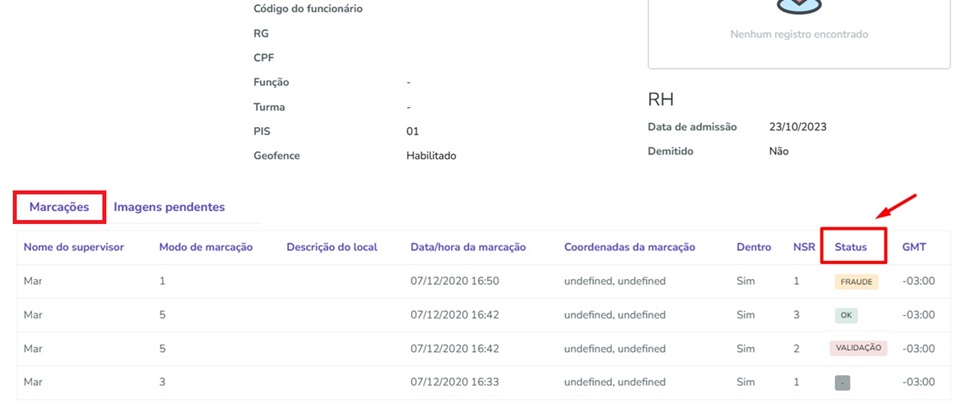Click Data/hora da marcação column header
The width and height of the screenshot is (966, 420).
468,247
